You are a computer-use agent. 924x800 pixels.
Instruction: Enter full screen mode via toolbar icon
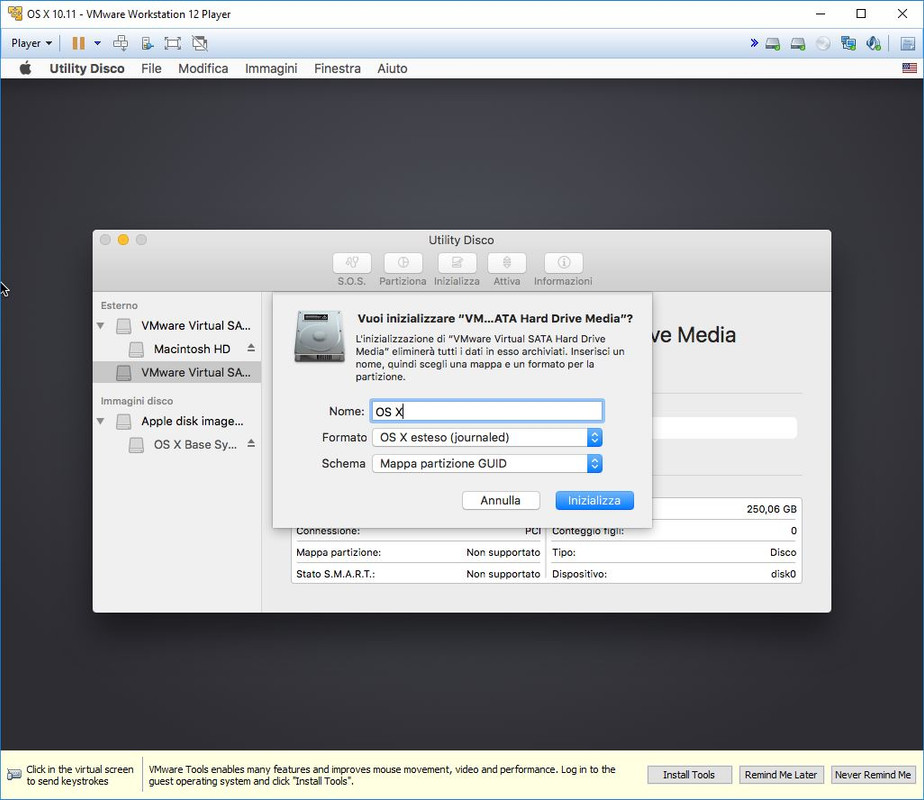click(x=173, y=43)
